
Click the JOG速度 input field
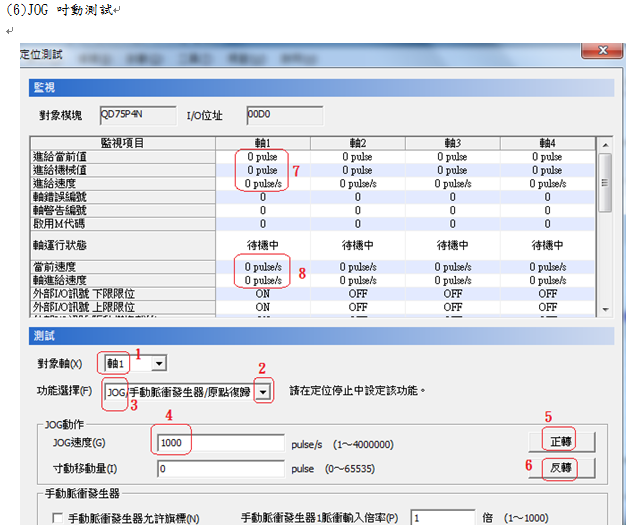pos(220,442)
